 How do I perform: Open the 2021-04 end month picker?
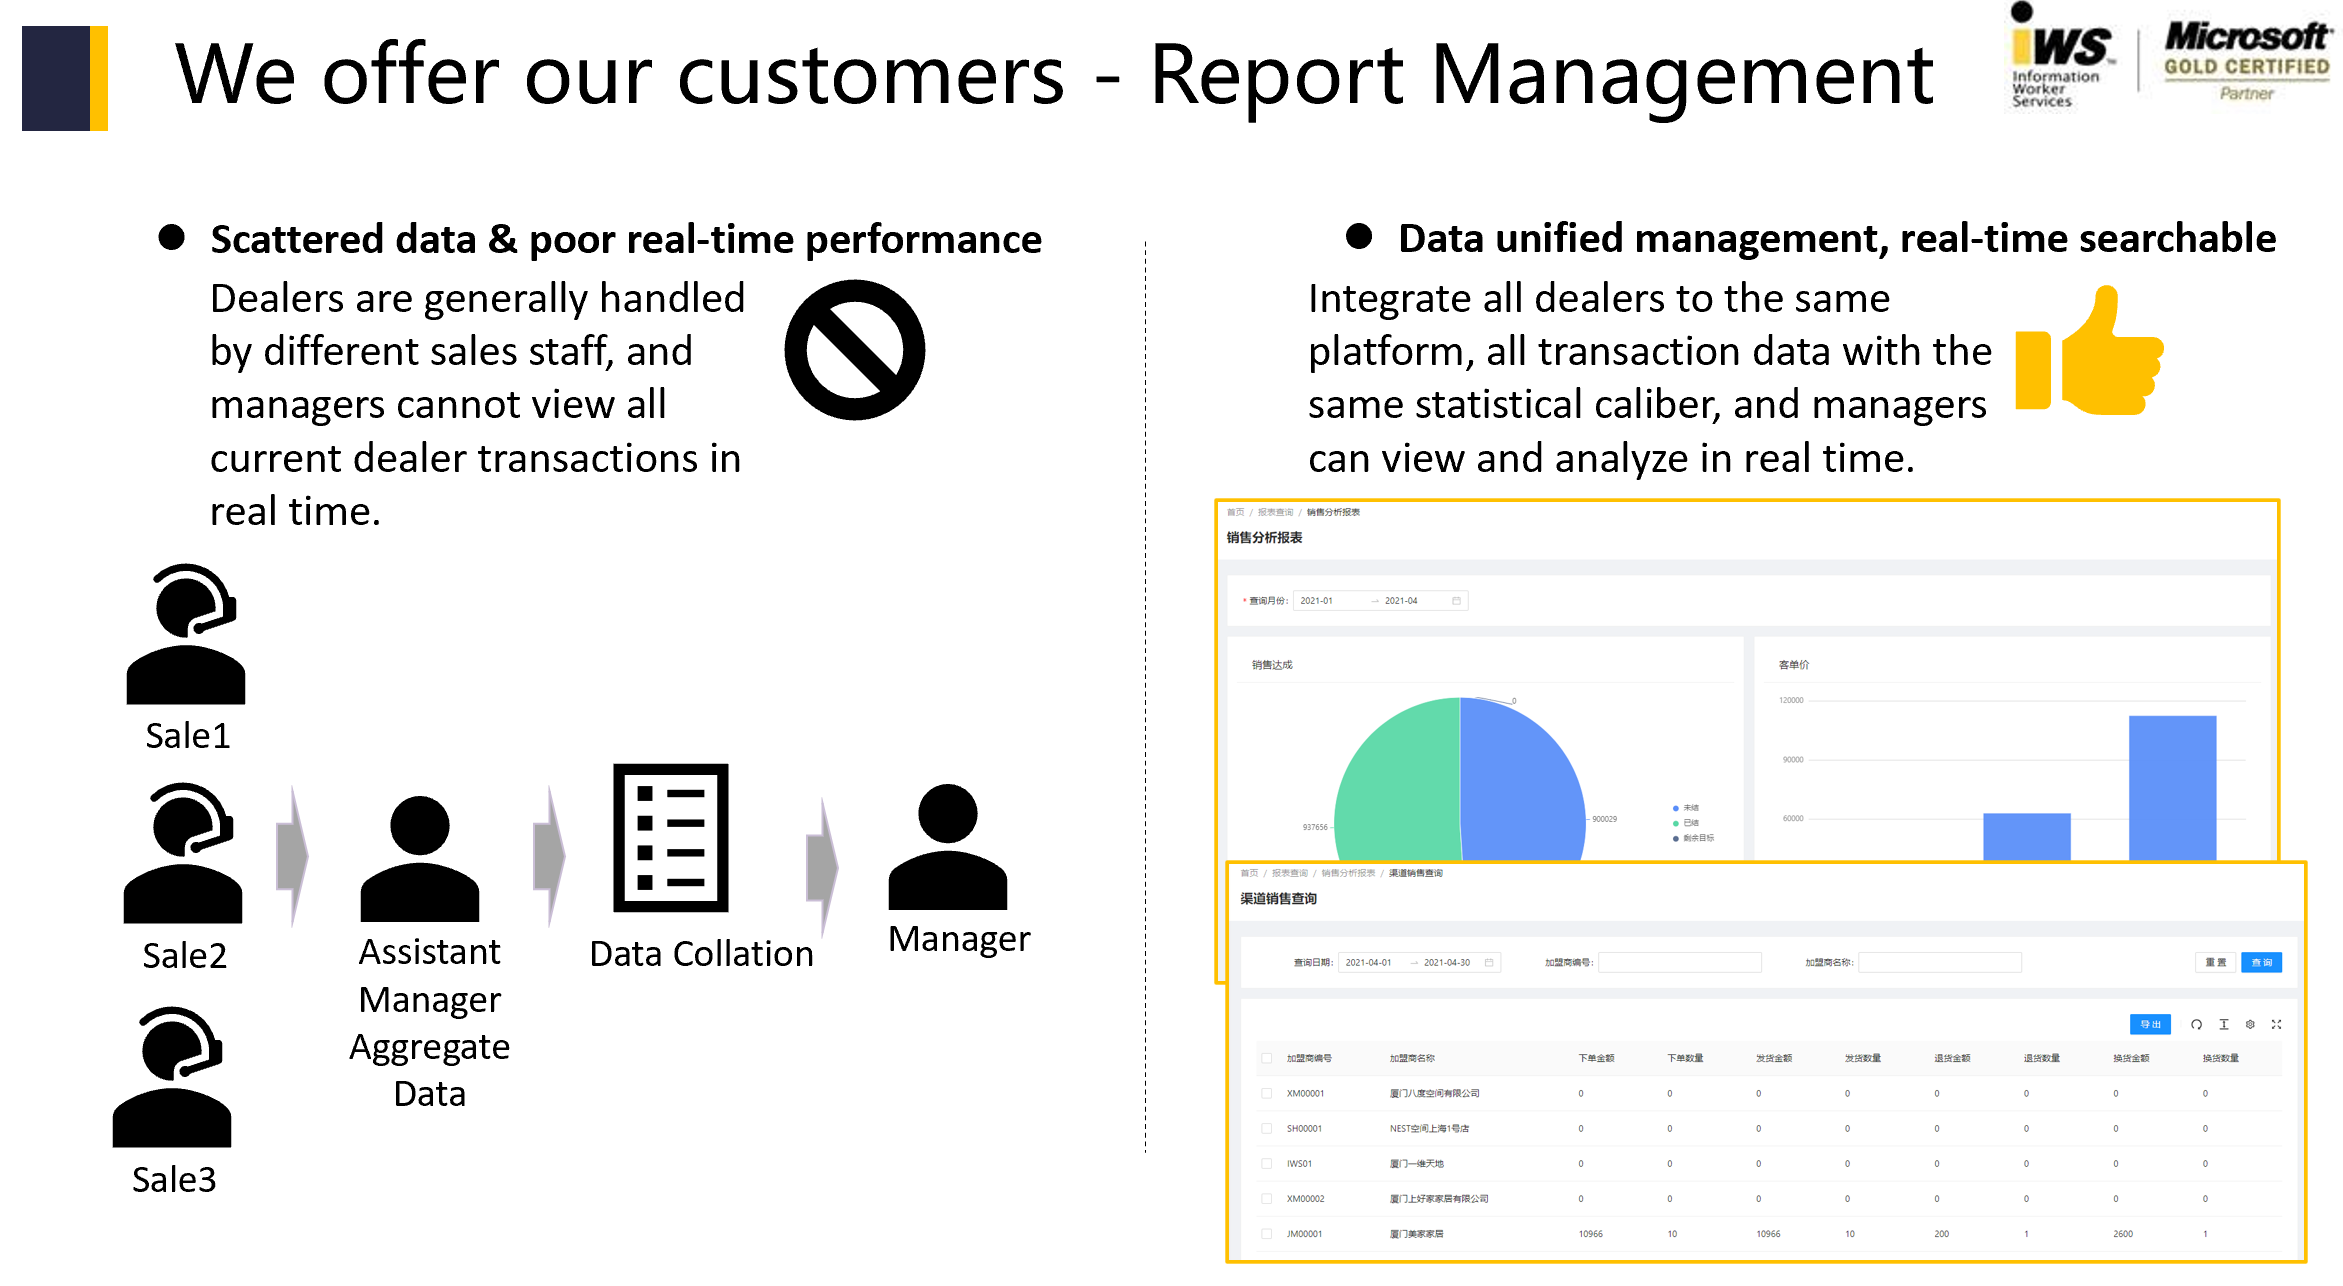click(x=1401, y=601)
